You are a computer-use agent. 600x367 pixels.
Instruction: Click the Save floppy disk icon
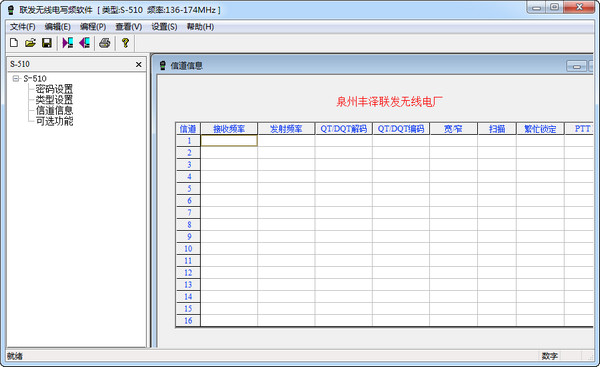click(47, 43)
